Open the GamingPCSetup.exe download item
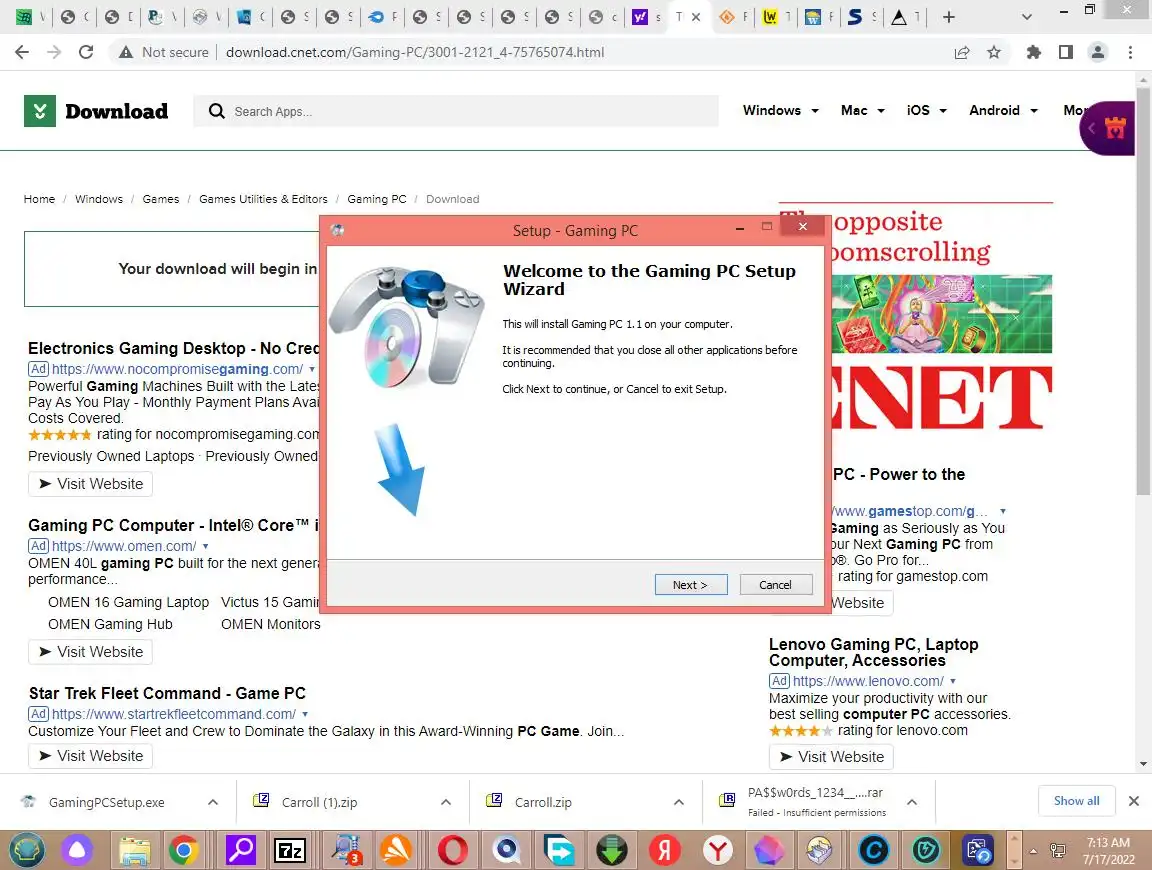 pos(105,802)
